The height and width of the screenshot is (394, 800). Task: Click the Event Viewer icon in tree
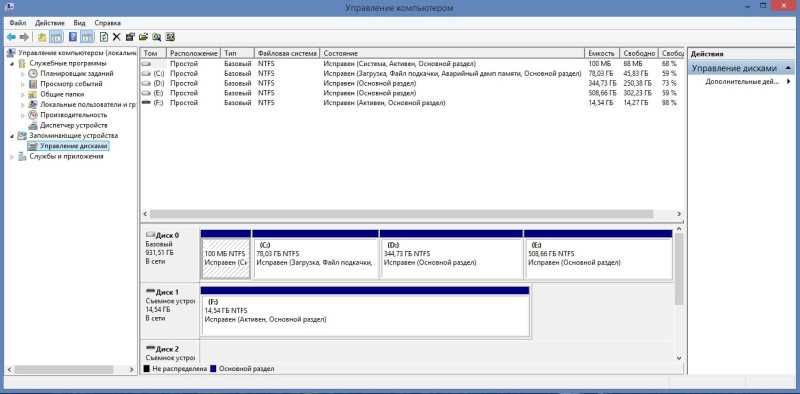[33, 84]
